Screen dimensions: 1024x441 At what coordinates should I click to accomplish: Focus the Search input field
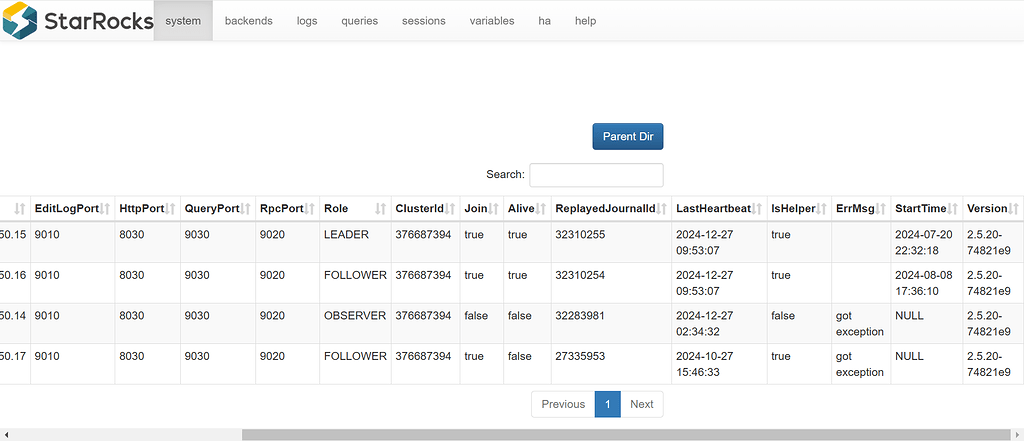click(x=596, y=175)
